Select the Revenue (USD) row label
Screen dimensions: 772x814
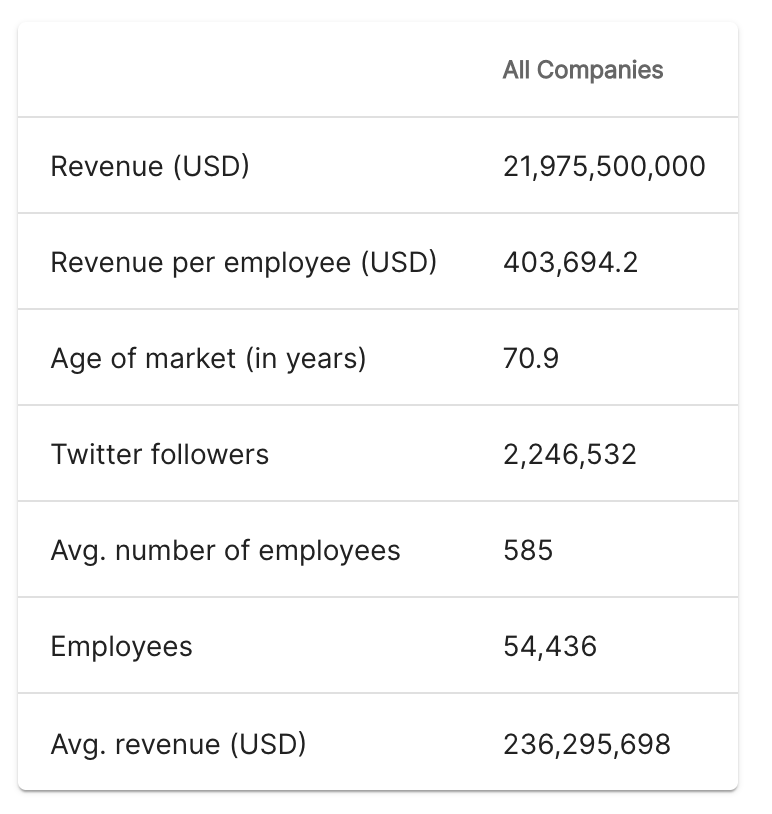(150, 166)
